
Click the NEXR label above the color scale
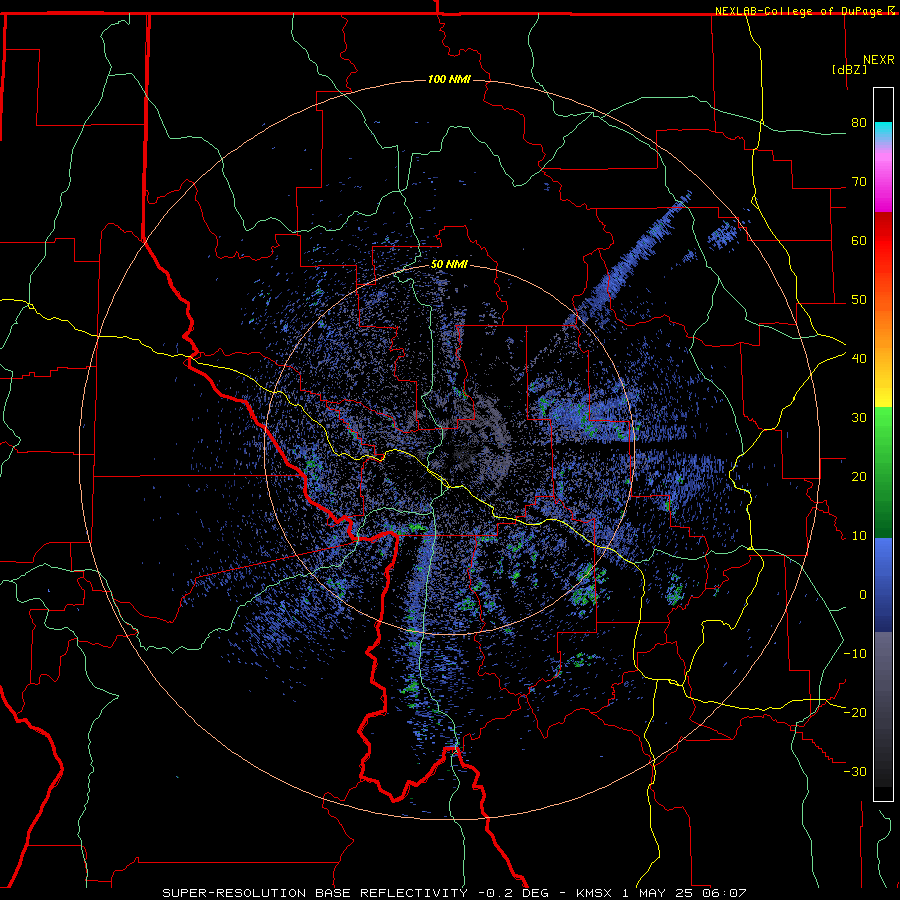(879, 60)
